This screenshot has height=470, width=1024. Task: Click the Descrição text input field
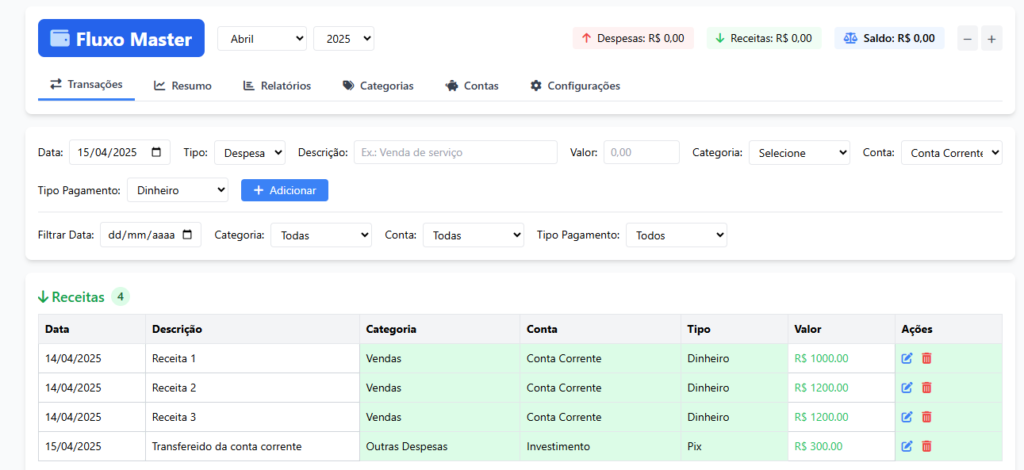[455, 153]
